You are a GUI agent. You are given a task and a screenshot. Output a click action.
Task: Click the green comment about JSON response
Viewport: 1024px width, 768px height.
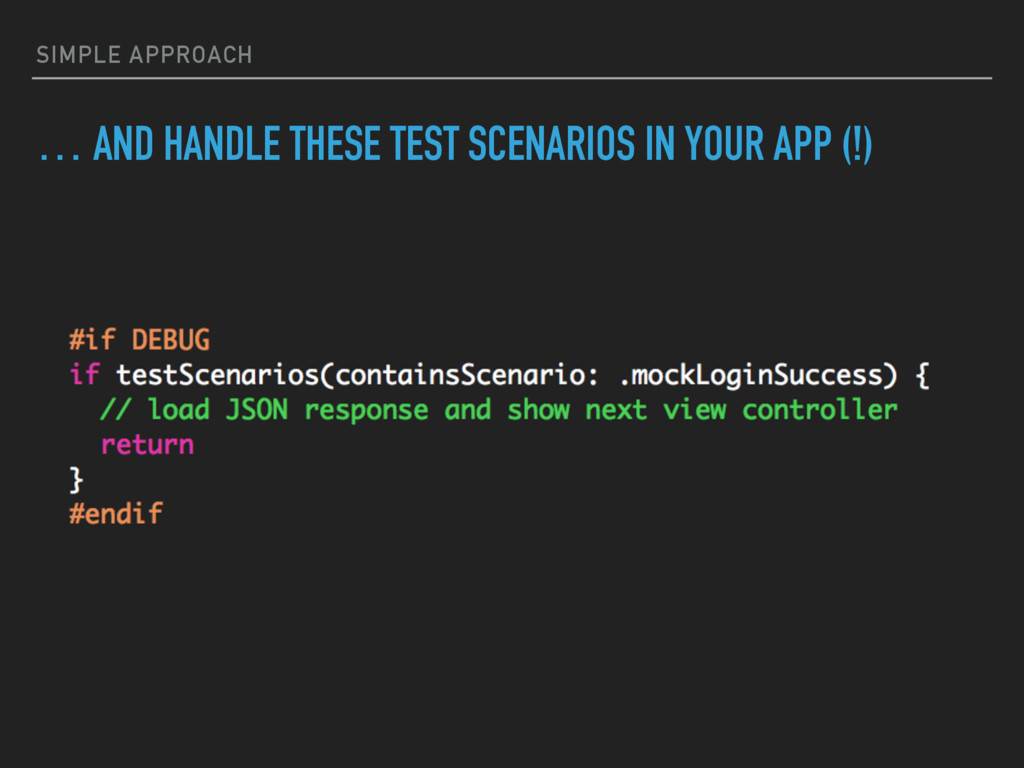coord(499,410)
